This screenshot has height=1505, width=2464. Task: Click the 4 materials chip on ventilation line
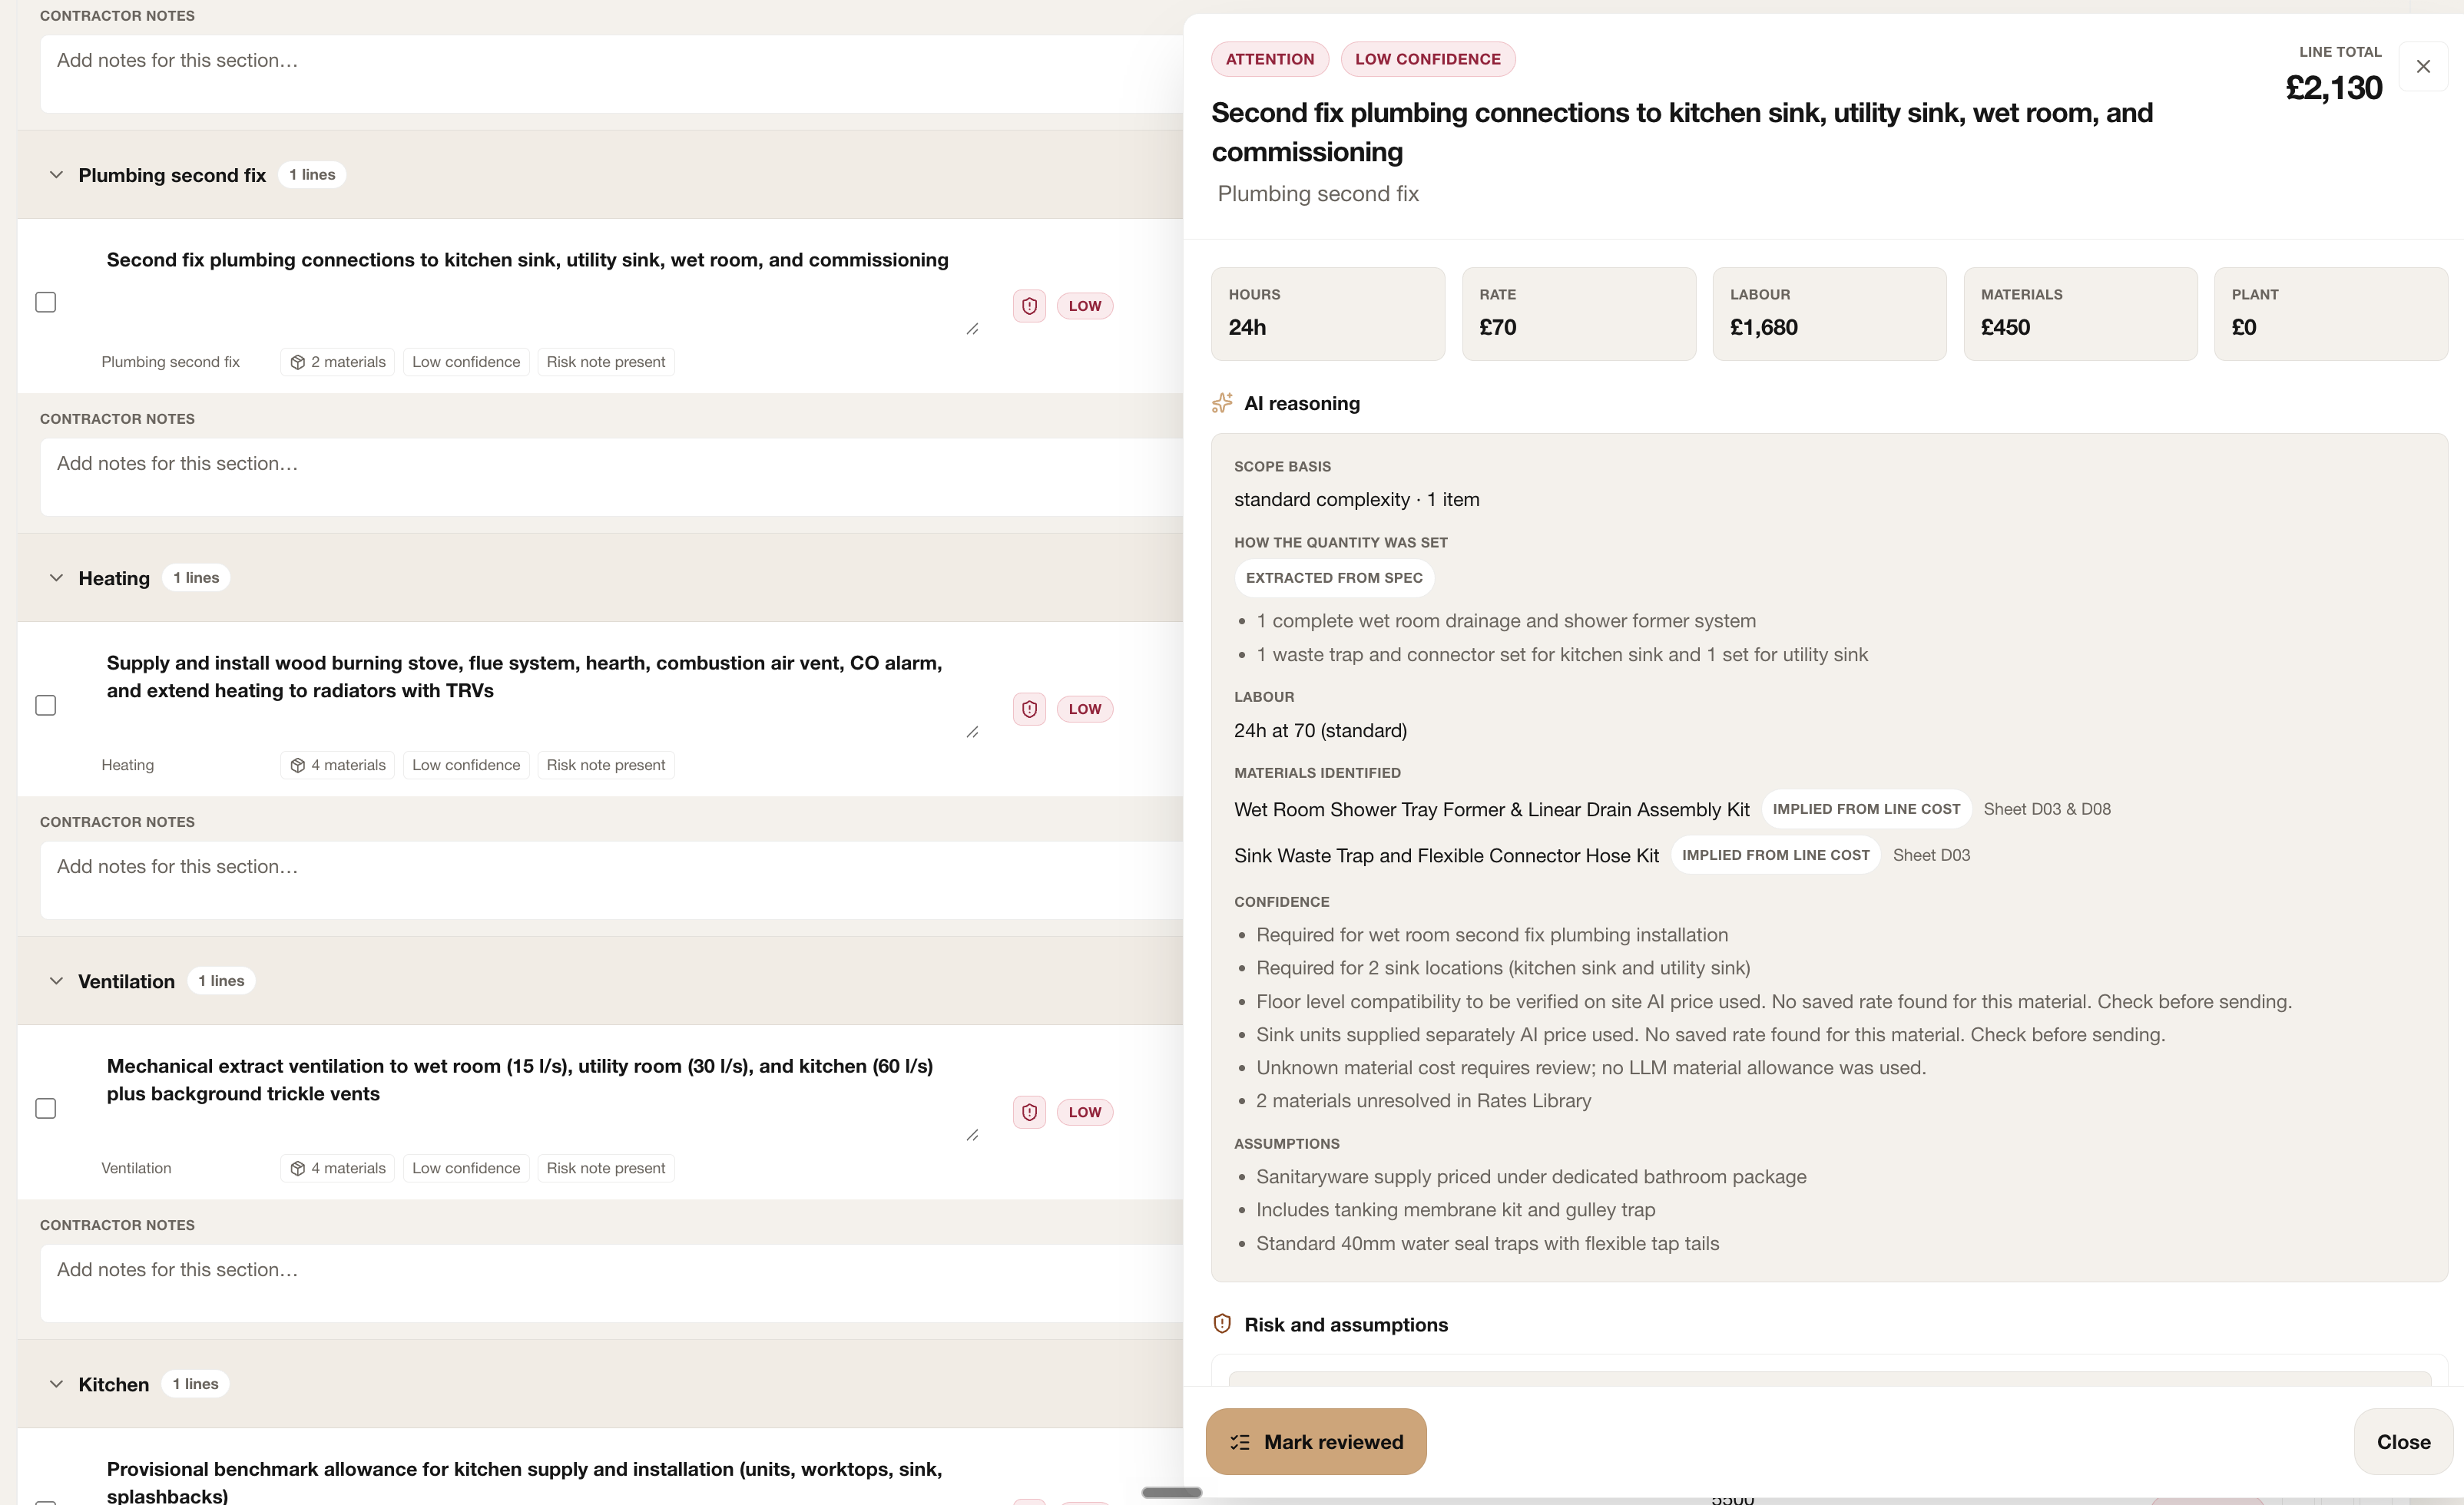tap(338, 1168)
